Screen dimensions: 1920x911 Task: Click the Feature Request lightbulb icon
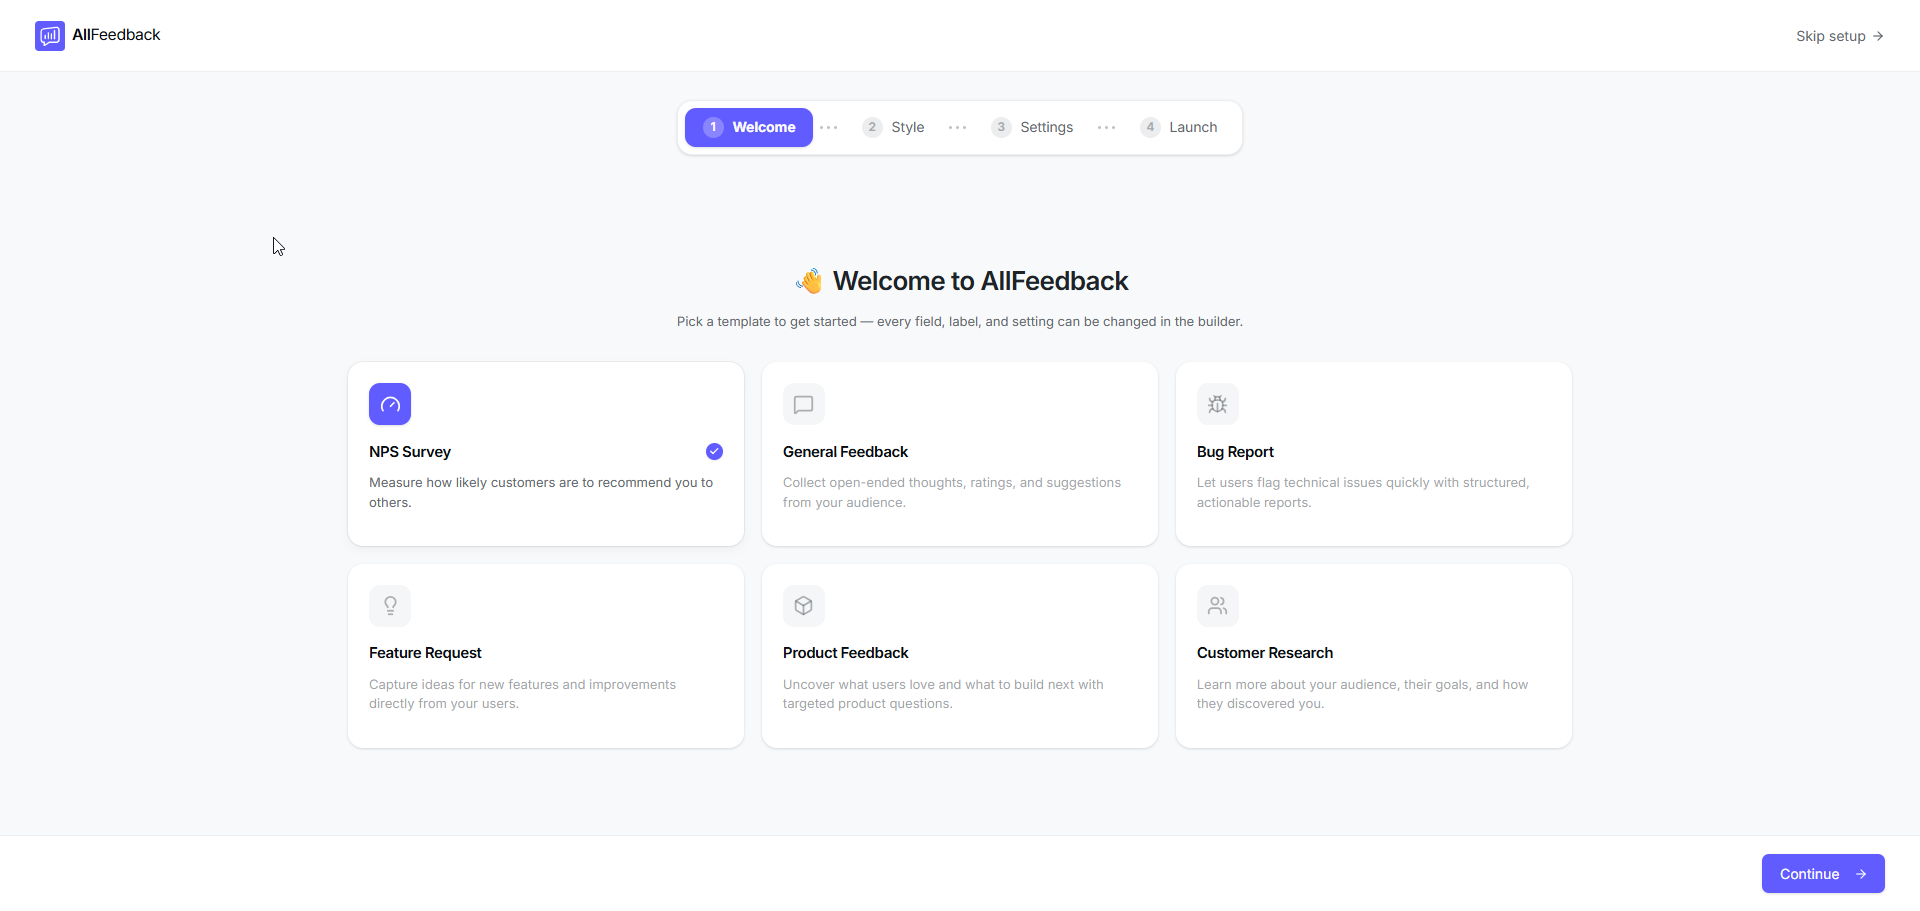click(390, 606)
